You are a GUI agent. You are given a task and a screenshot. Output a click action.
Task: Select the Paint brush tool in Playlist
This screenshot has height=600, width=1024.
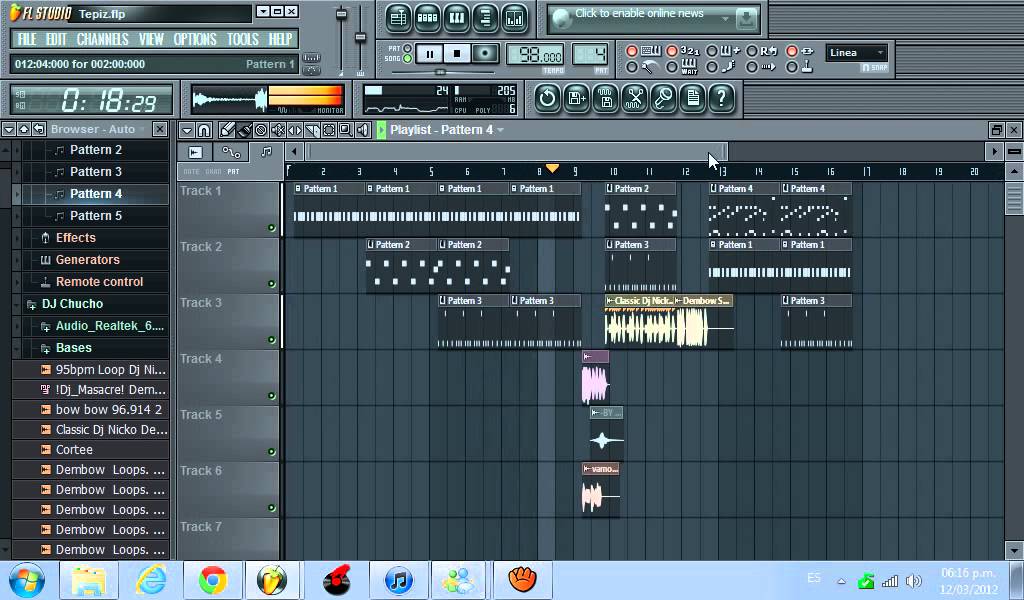click(x=244, y=130)
